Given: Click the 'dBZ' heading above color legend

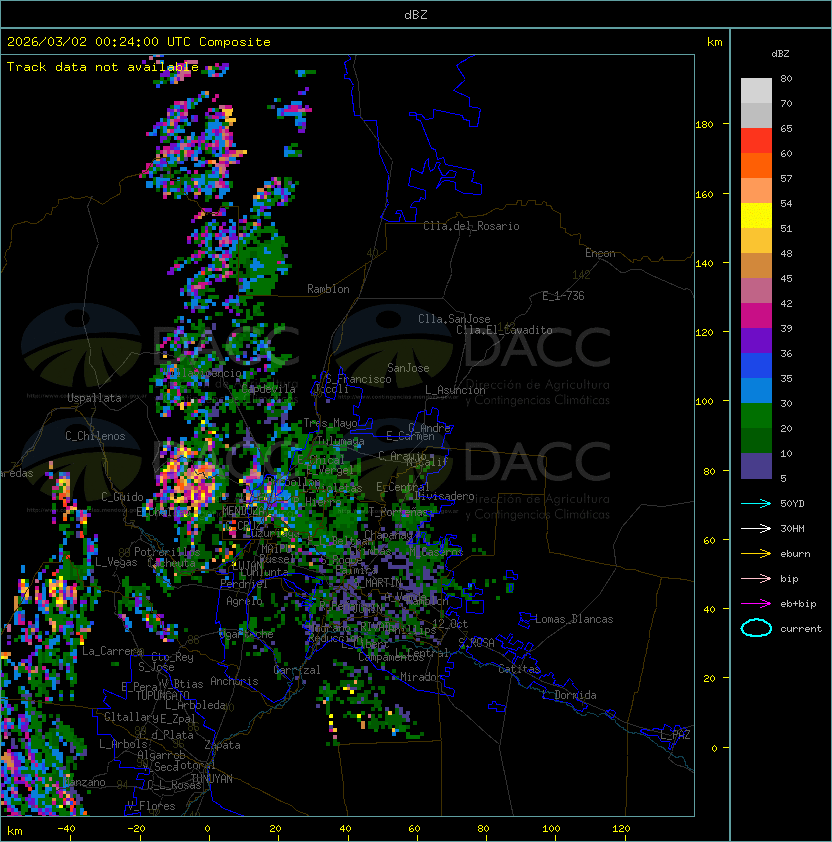Looking at the screenshot, I should [780, 54].
